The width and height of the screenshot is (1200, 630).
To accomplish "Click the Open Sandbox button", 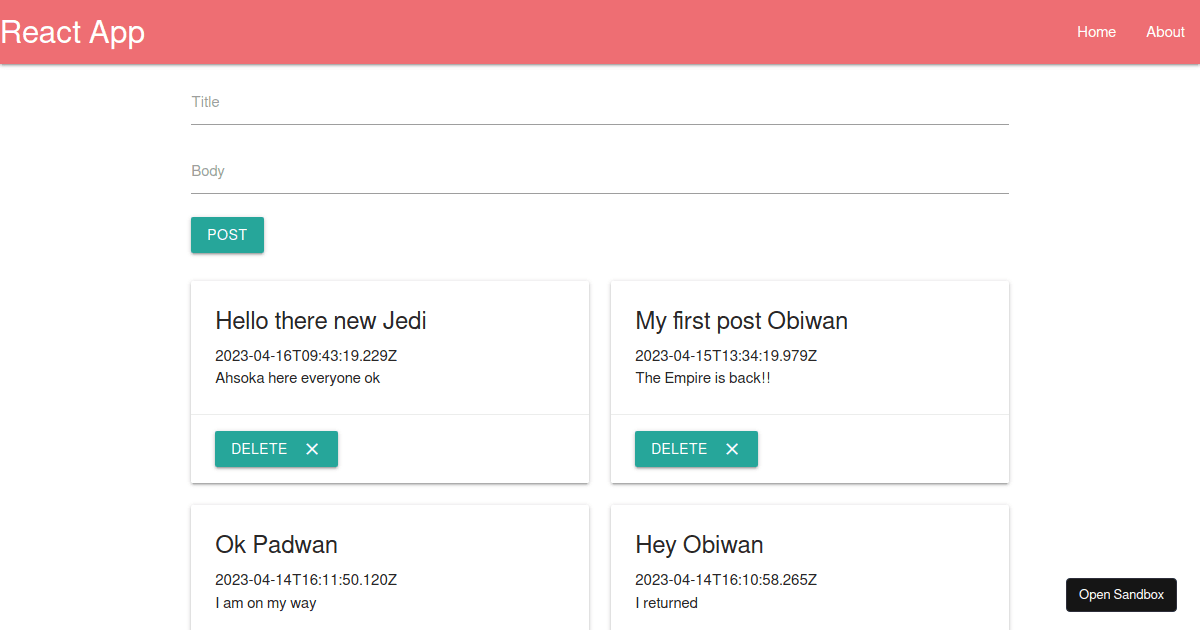I will point(1121,594).
